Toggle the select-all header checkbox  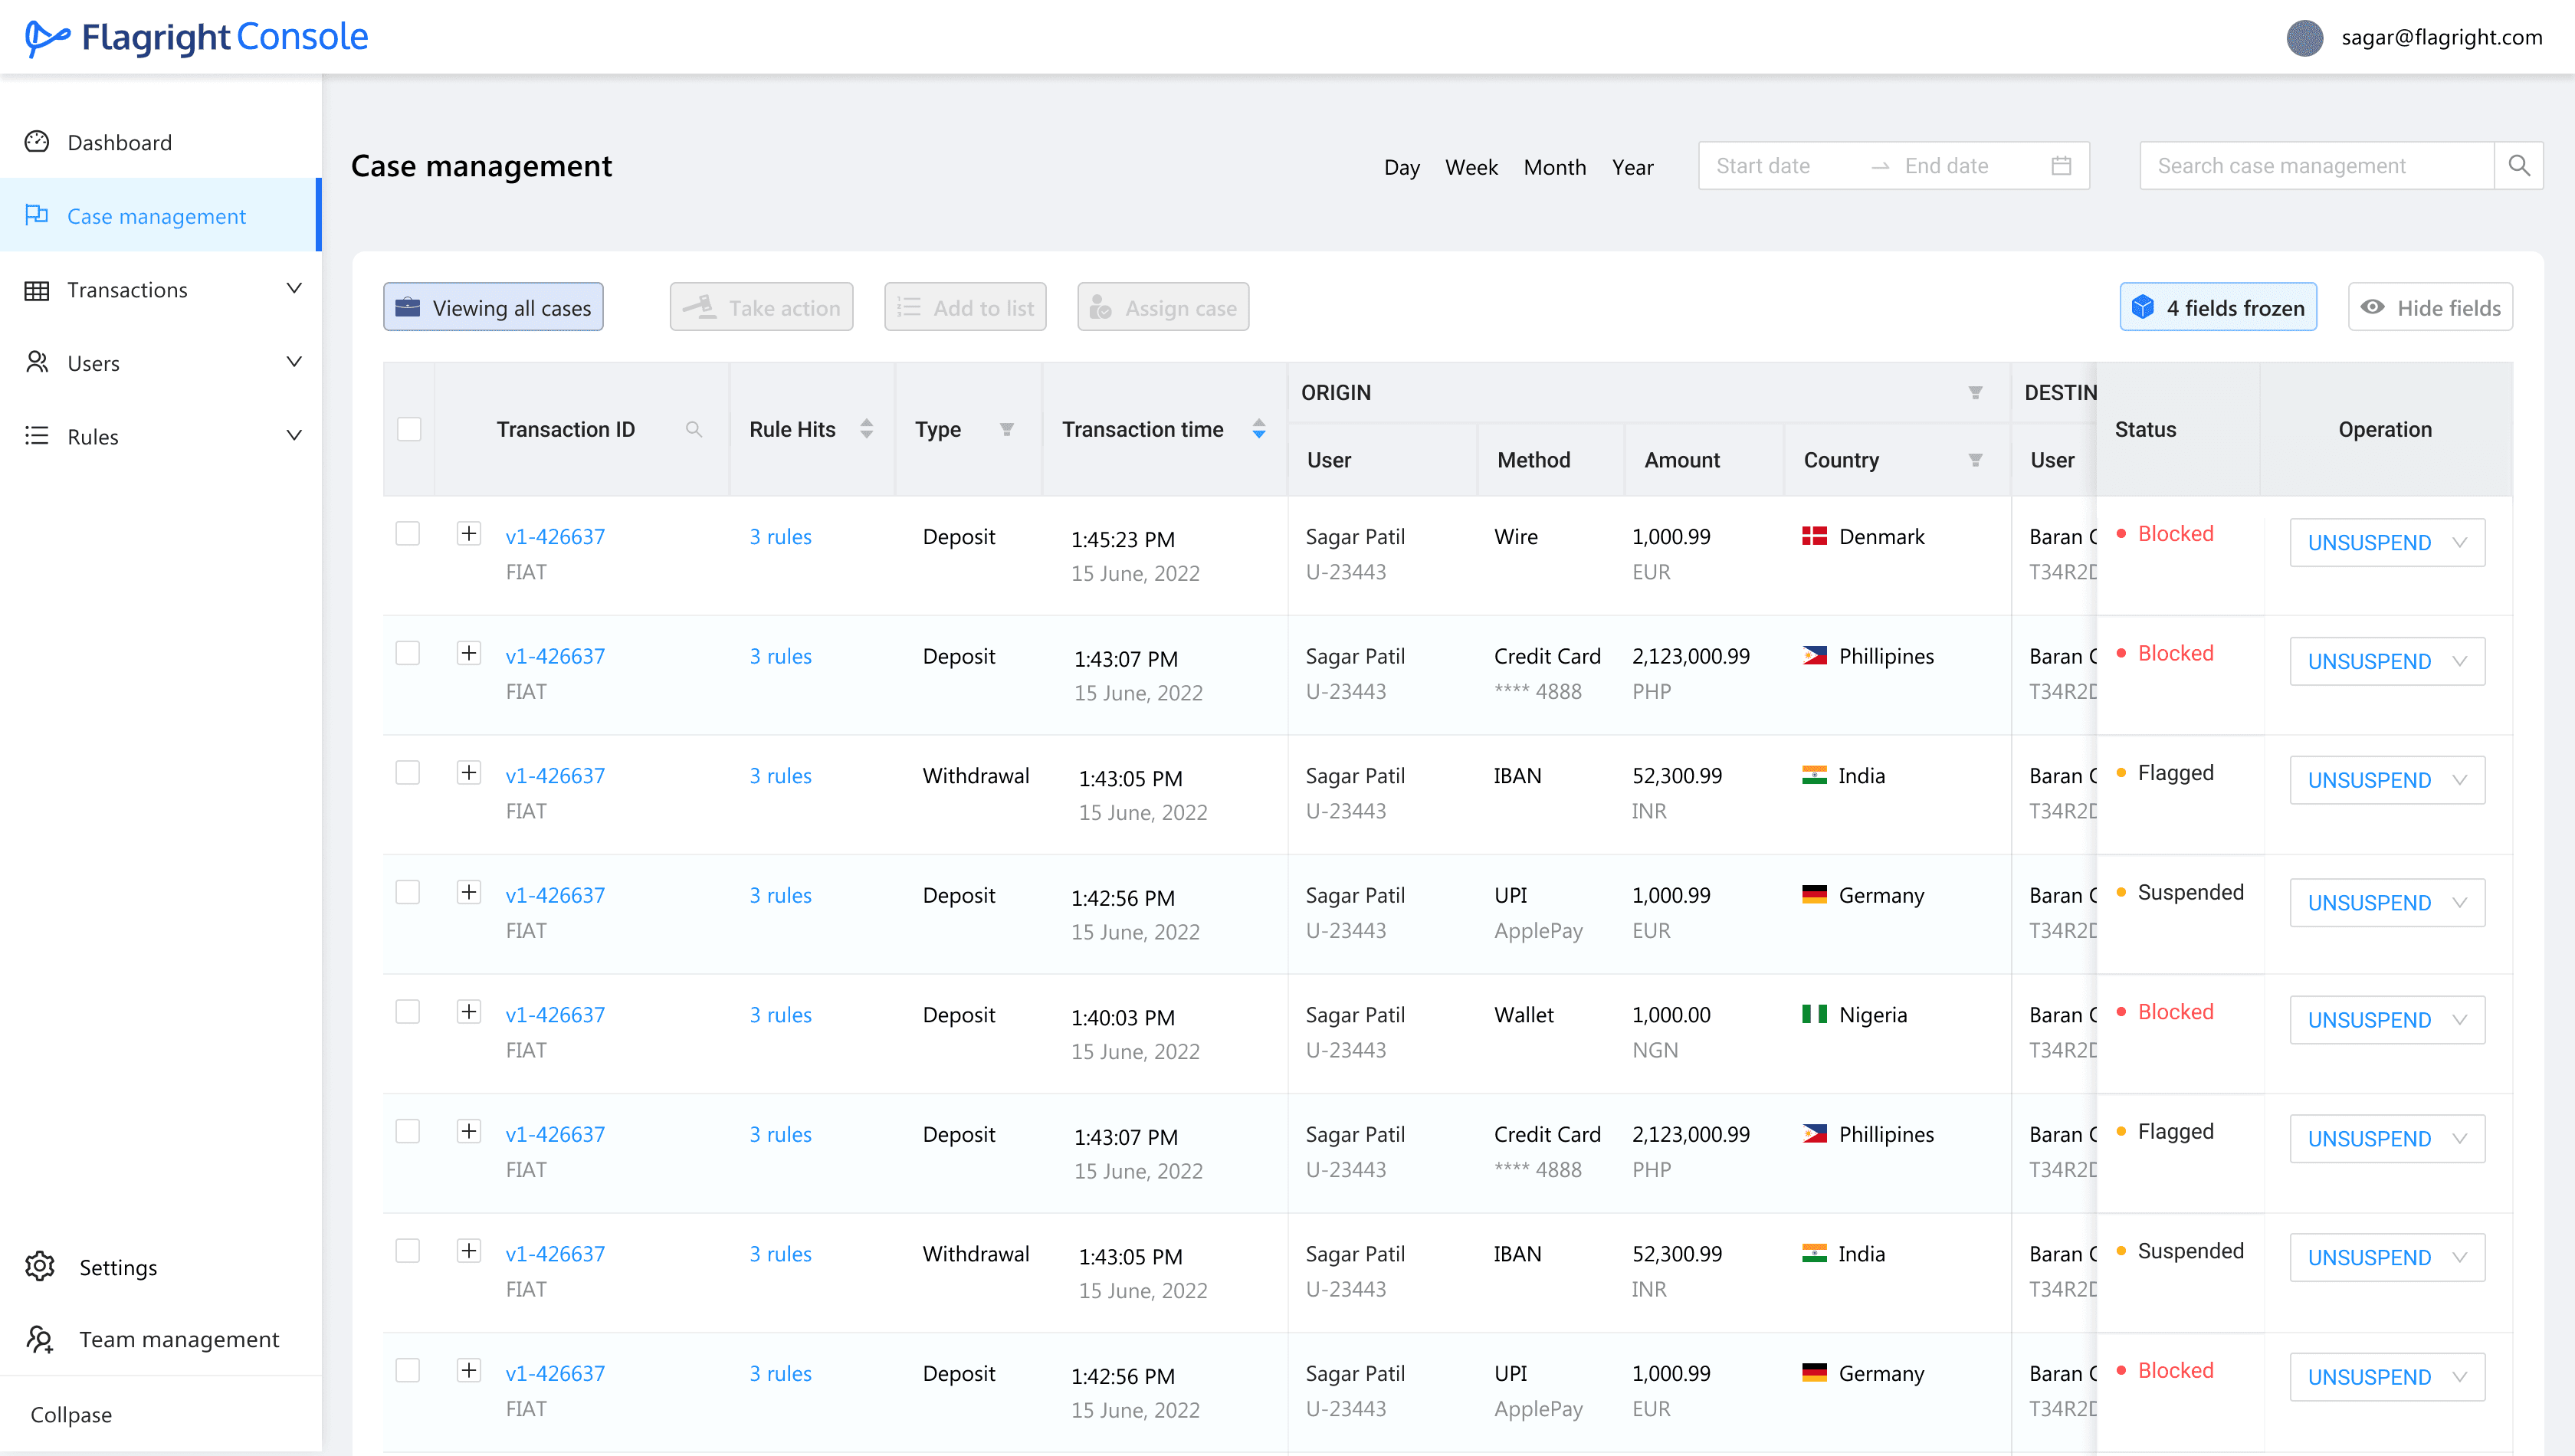click(409, 429)
